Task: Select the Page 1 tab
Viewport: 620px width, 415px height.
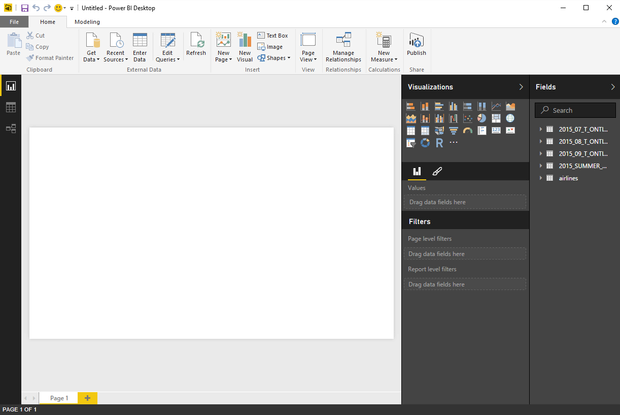Action: tap(59, 398)
